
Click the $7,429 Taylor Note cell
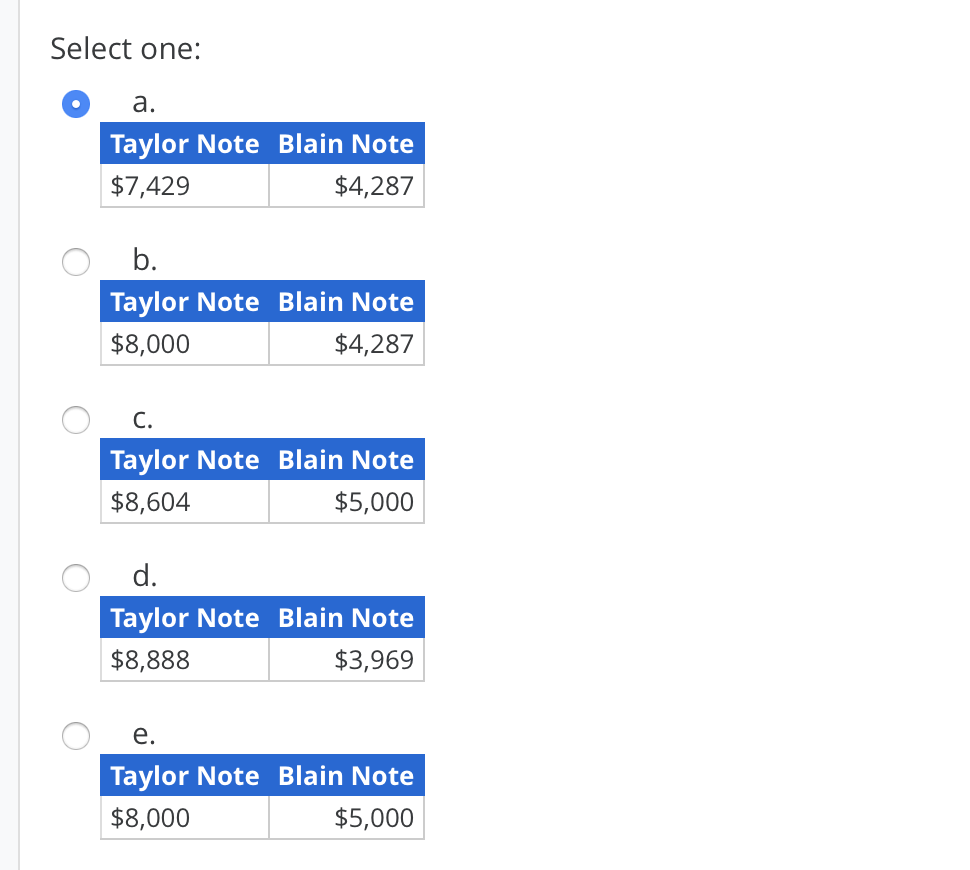[184, 186]
